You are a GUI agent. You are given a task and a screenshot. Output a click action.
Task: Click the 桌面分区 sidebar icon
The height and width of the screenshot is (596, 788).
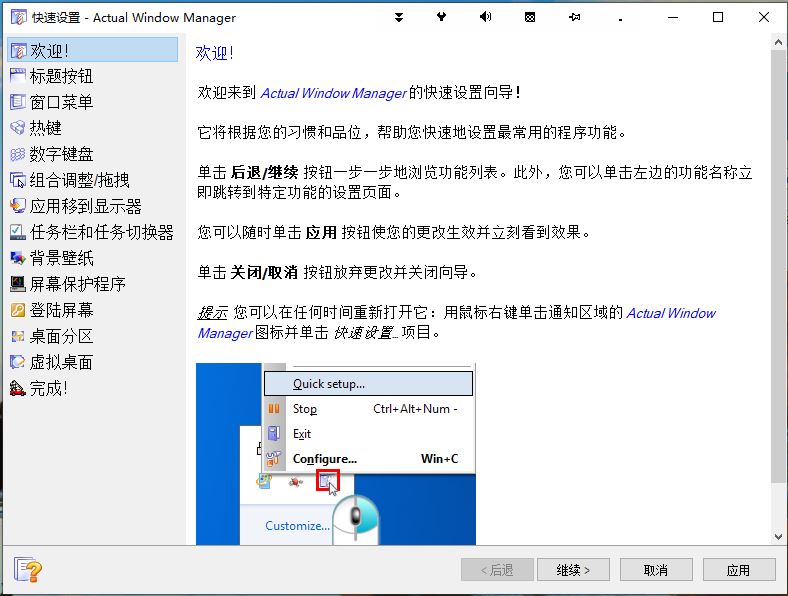pyautogui.click(x=18, y=336)
